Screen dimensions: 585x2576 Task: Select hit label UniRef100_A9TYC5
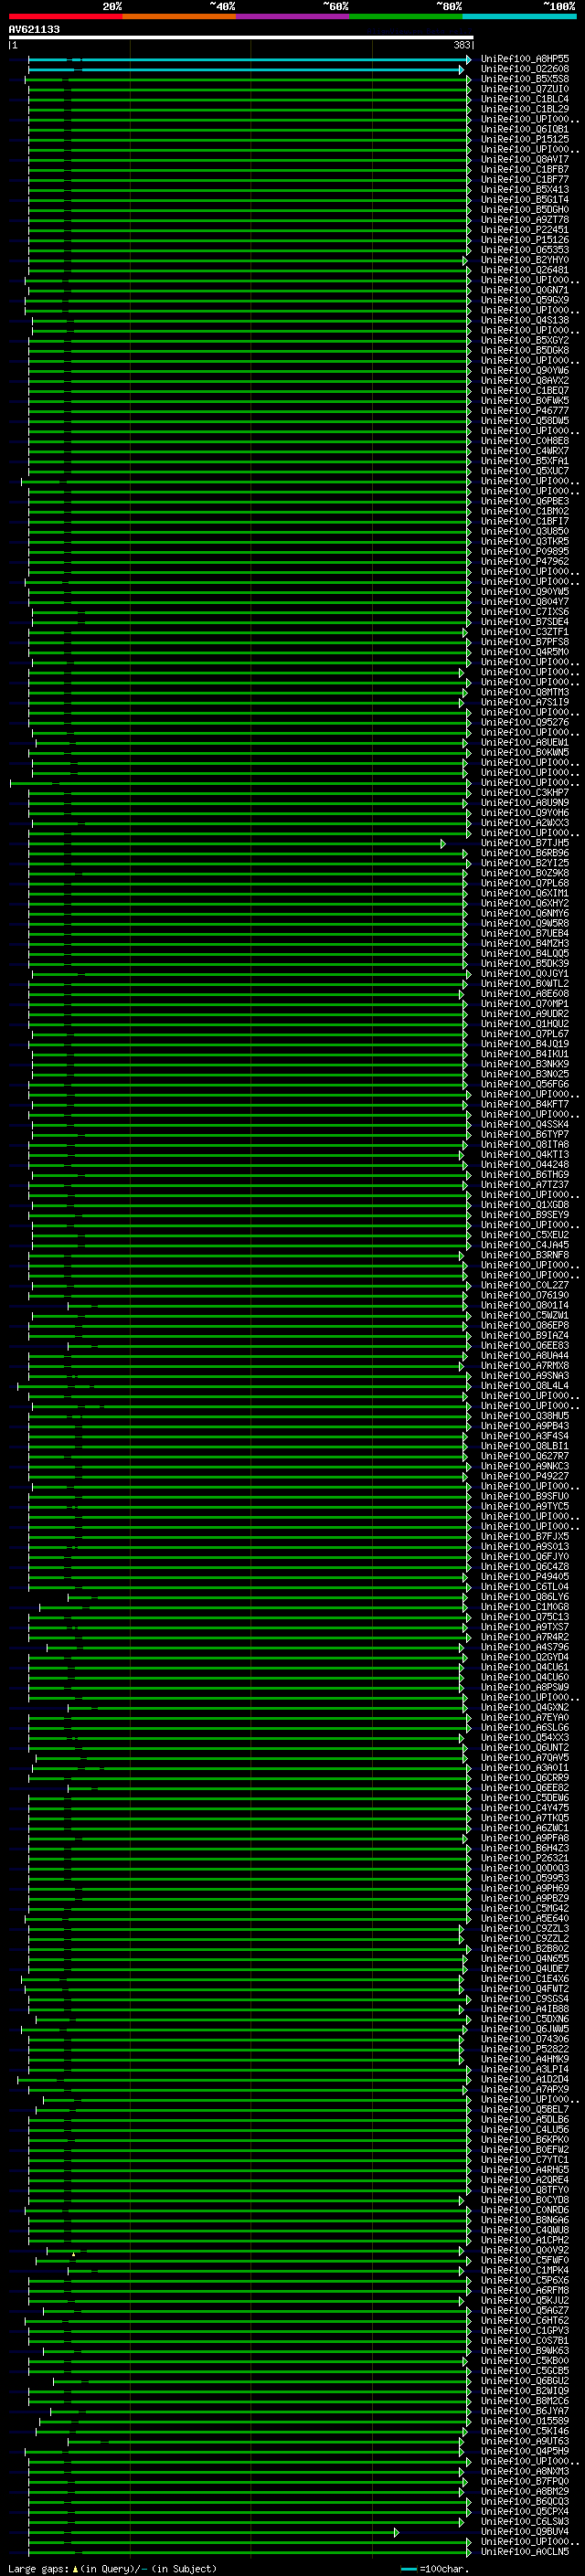[525, 1506]
